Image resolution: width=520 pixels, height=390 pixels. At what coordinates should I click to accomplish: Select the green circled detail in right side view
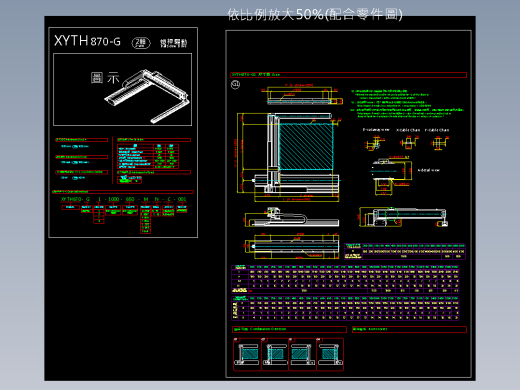coord(391,214)
